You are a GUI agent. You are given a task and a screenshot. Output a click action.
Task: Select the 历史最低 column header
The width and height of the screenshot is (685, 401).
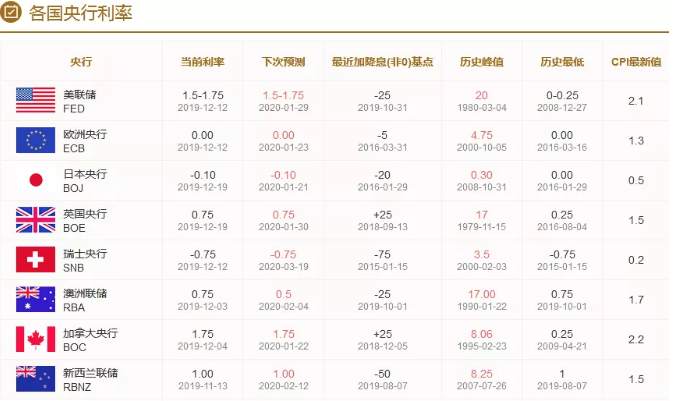[x=562, y=62]
